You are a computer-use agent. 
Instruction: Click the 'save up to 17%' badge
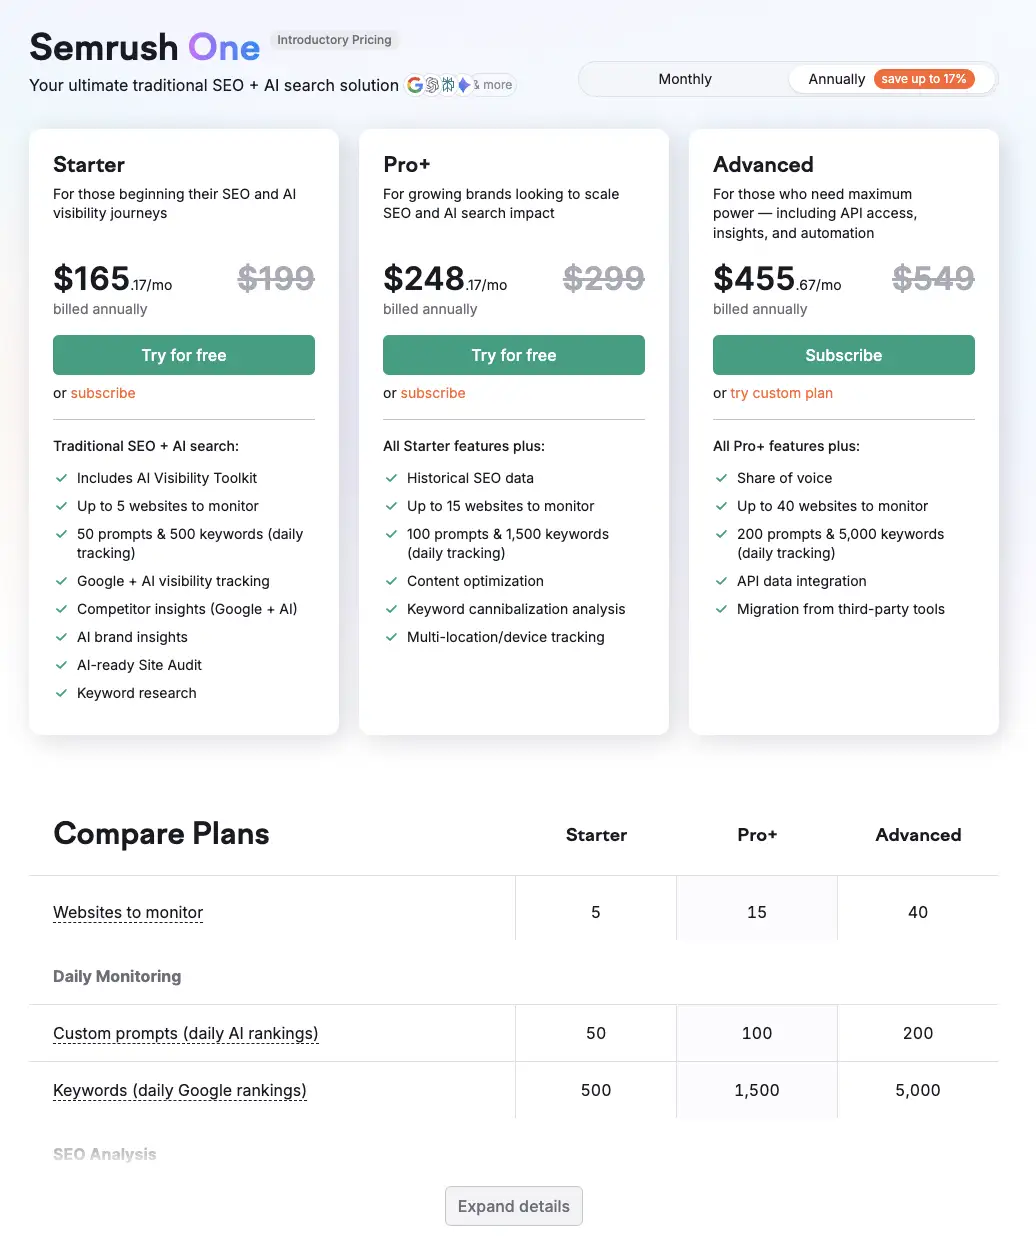[922, 78]
